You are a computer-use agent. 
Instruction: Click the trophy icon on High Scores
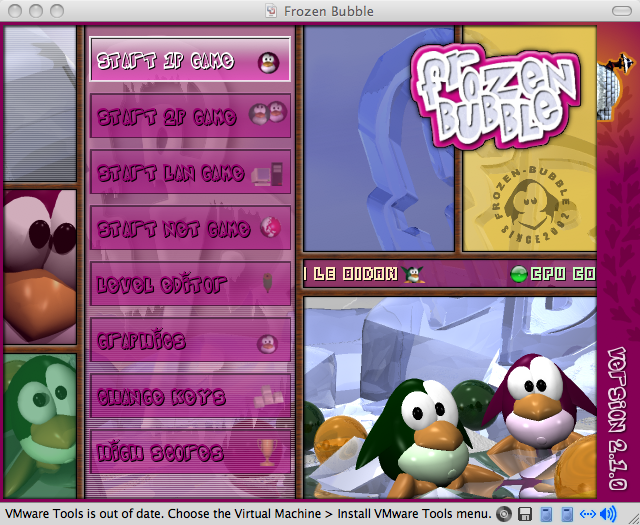tap(267, 452)
